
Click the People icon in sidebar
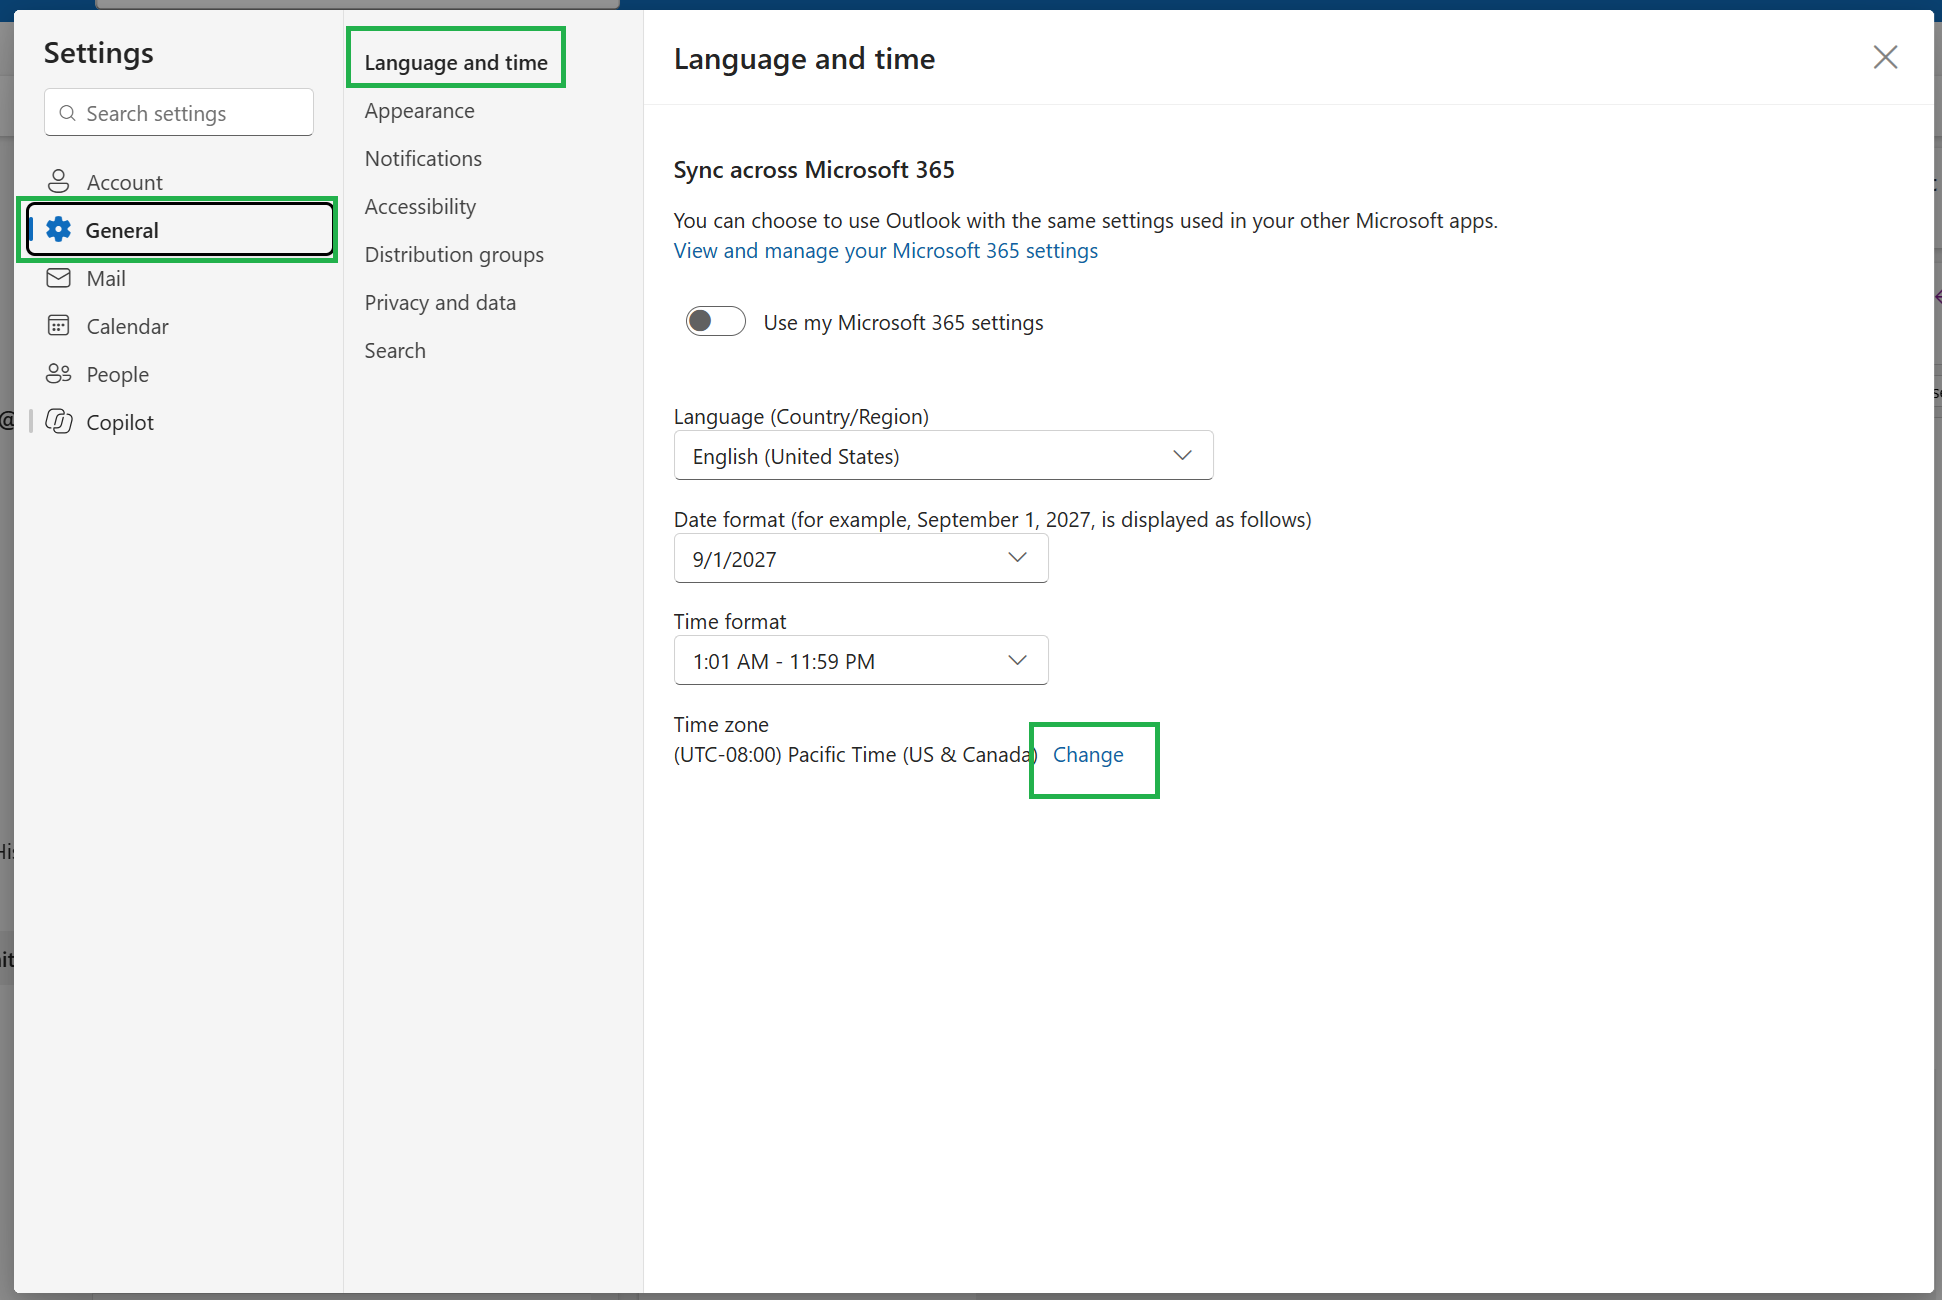[x=59, y=374]
